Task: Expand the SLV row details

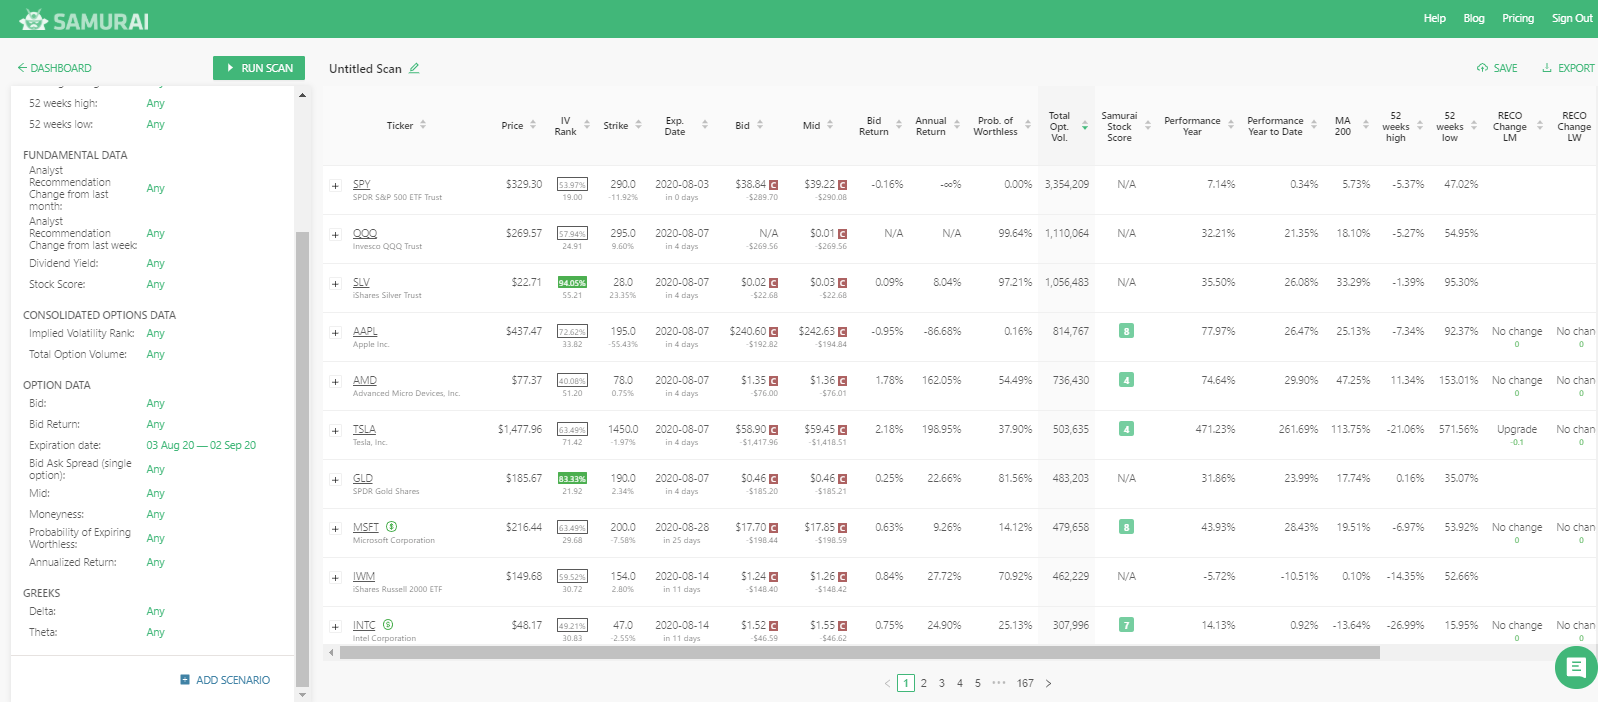Action: click(335, 283)
